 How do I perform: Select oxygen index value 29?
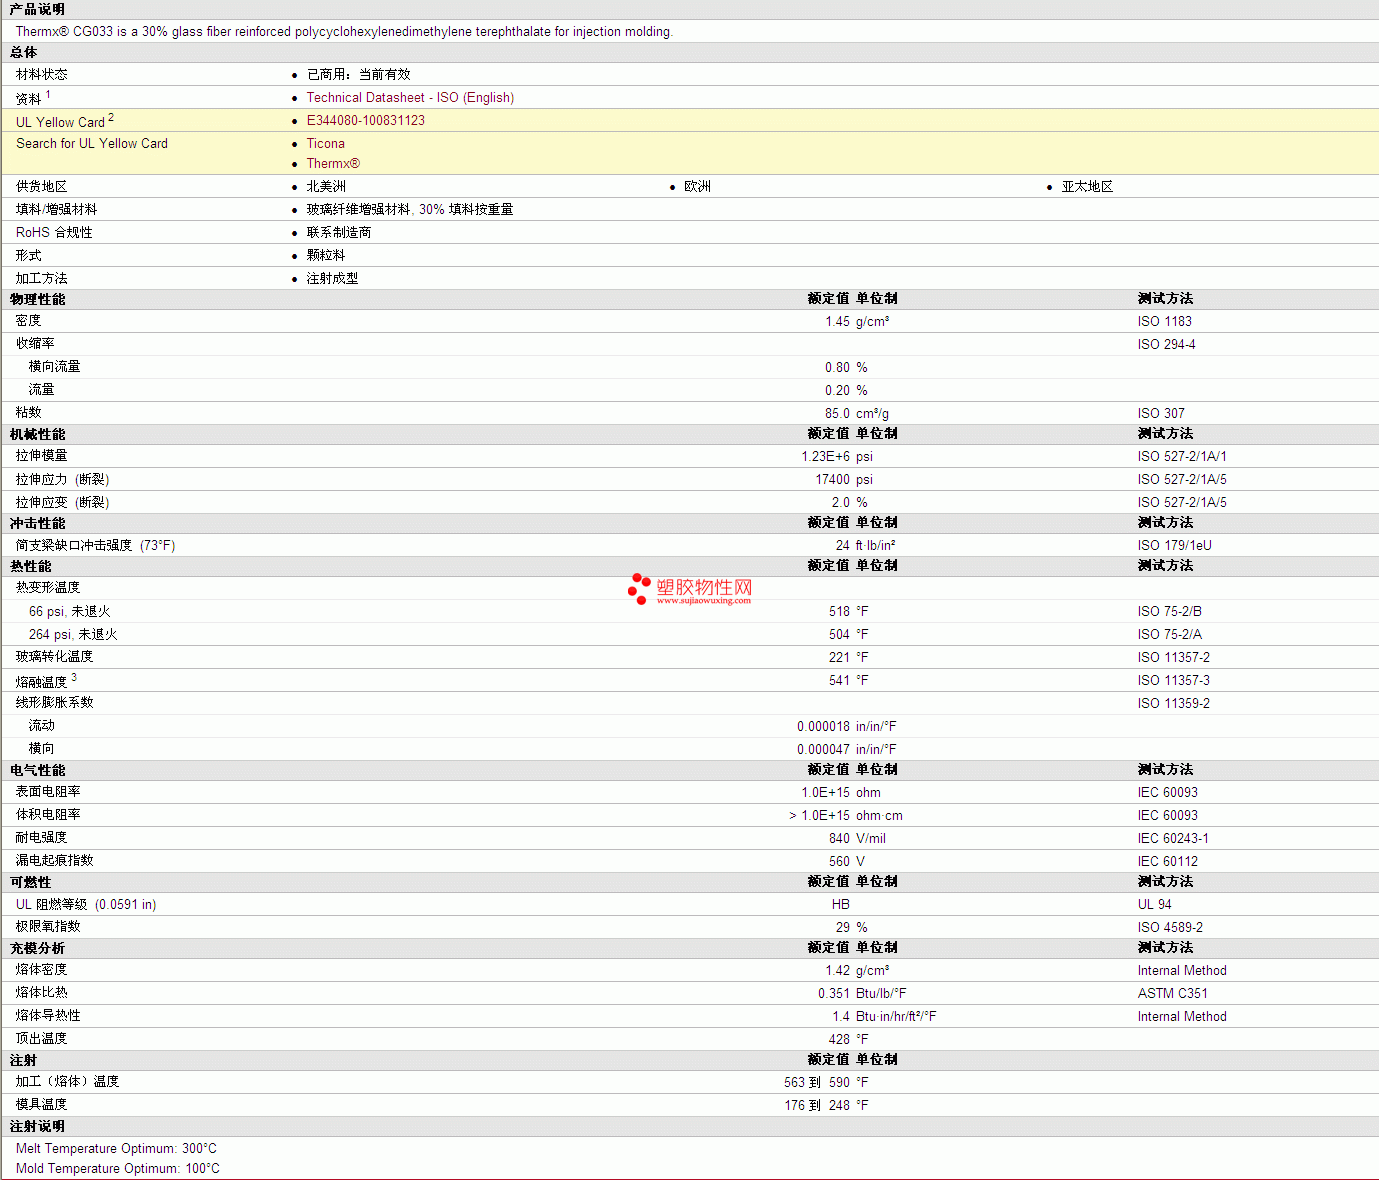[843, 928]
